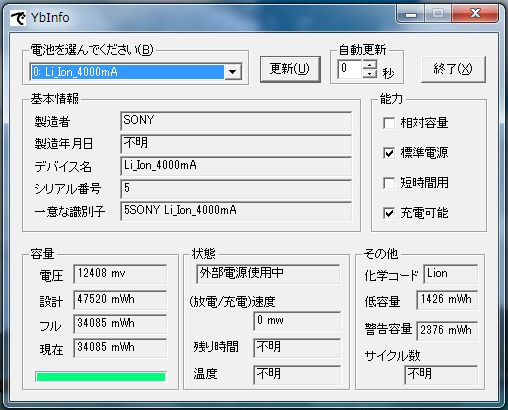Click the green battery capacity progress bar
The height and width of the screenshot is (410, 508).
pyautogui.click(x=101, y=377)
